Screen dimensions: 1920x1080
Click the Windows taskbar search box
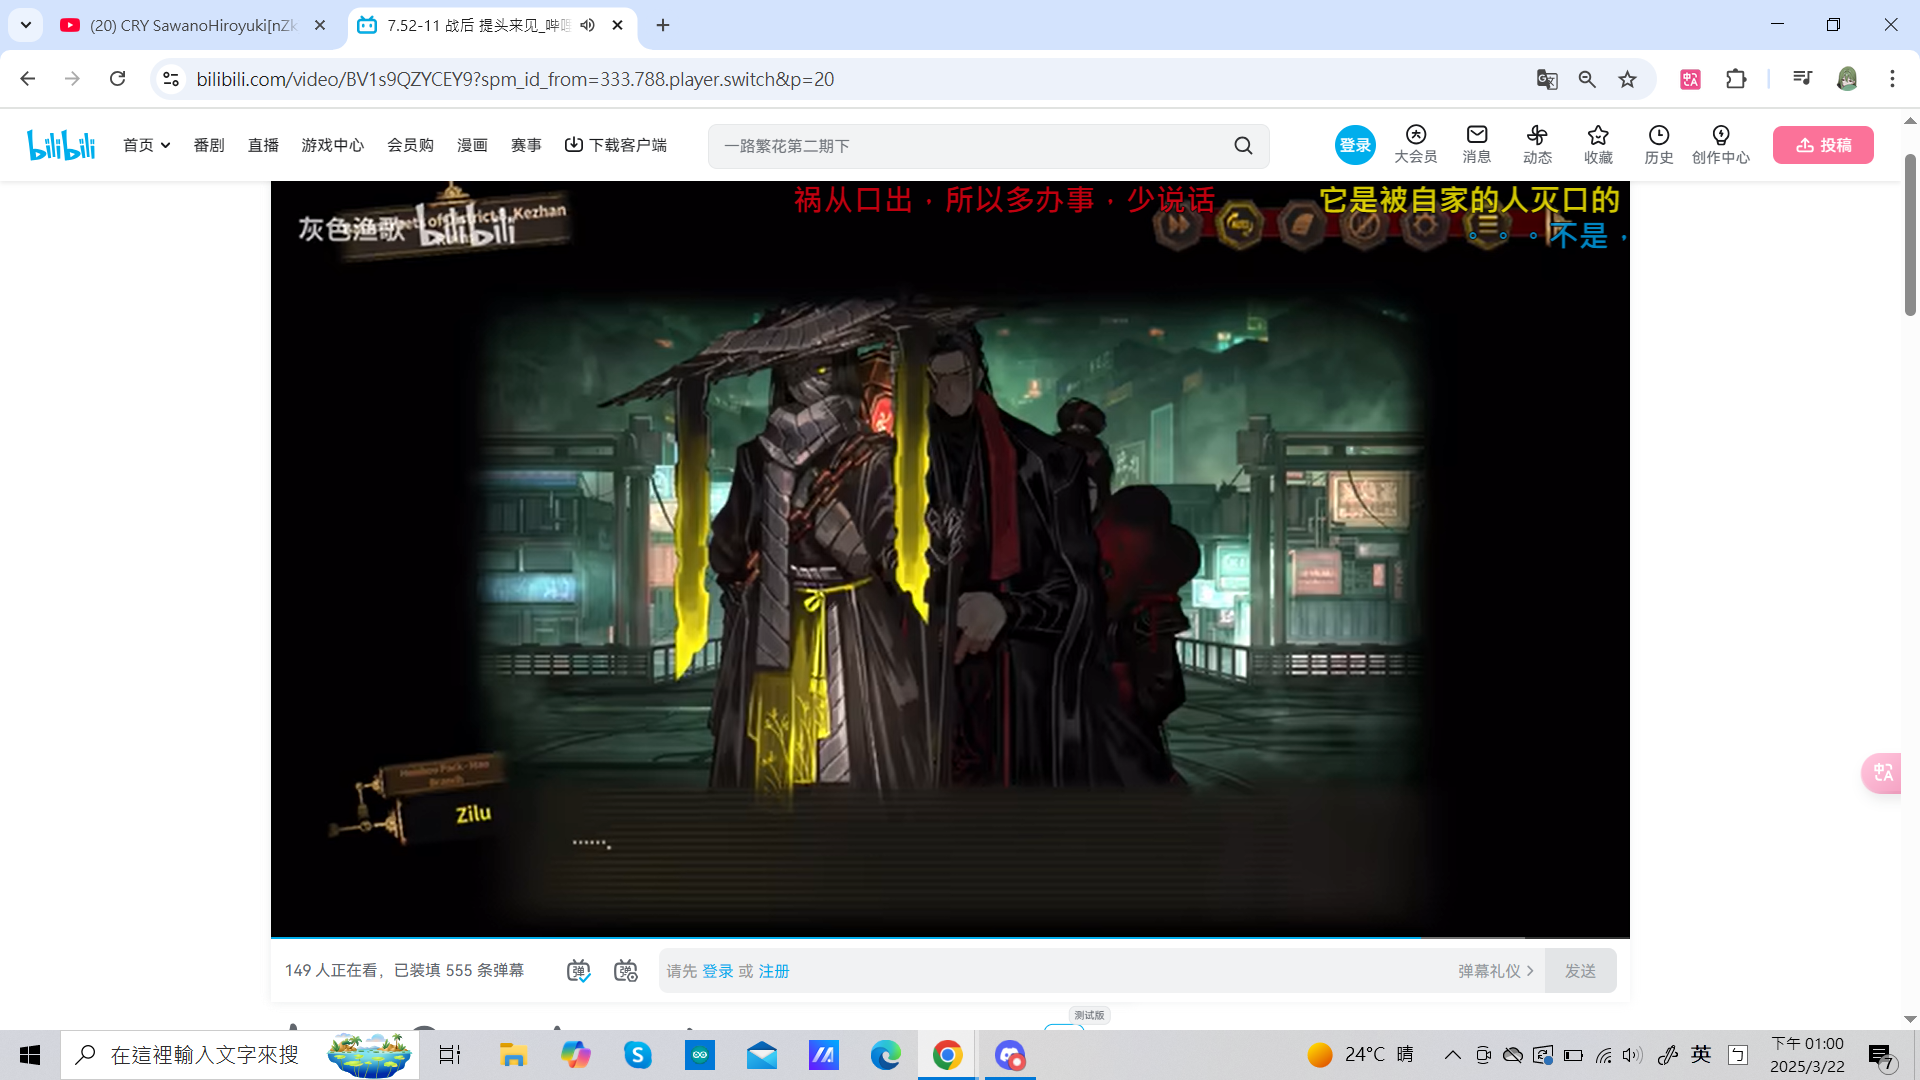240,1055
